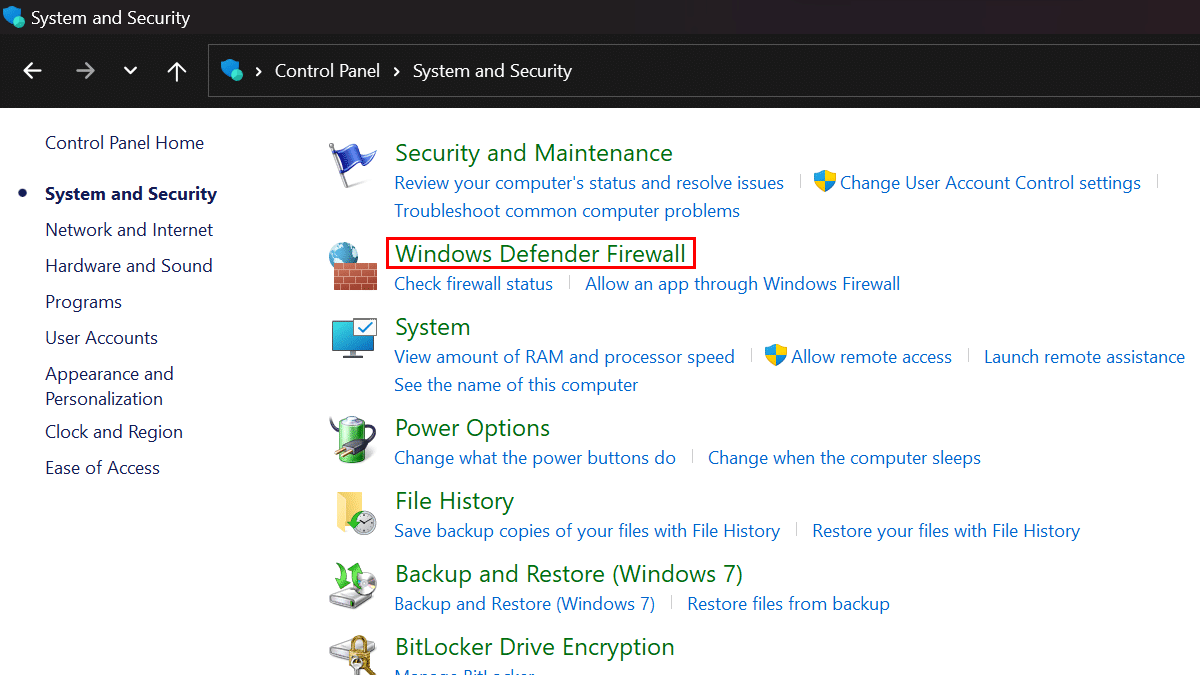Image resolution: width=1200 pixels, height=675 pixels.
Task: Click Review your computer's status and resolve issues
Action: point(589,183)
